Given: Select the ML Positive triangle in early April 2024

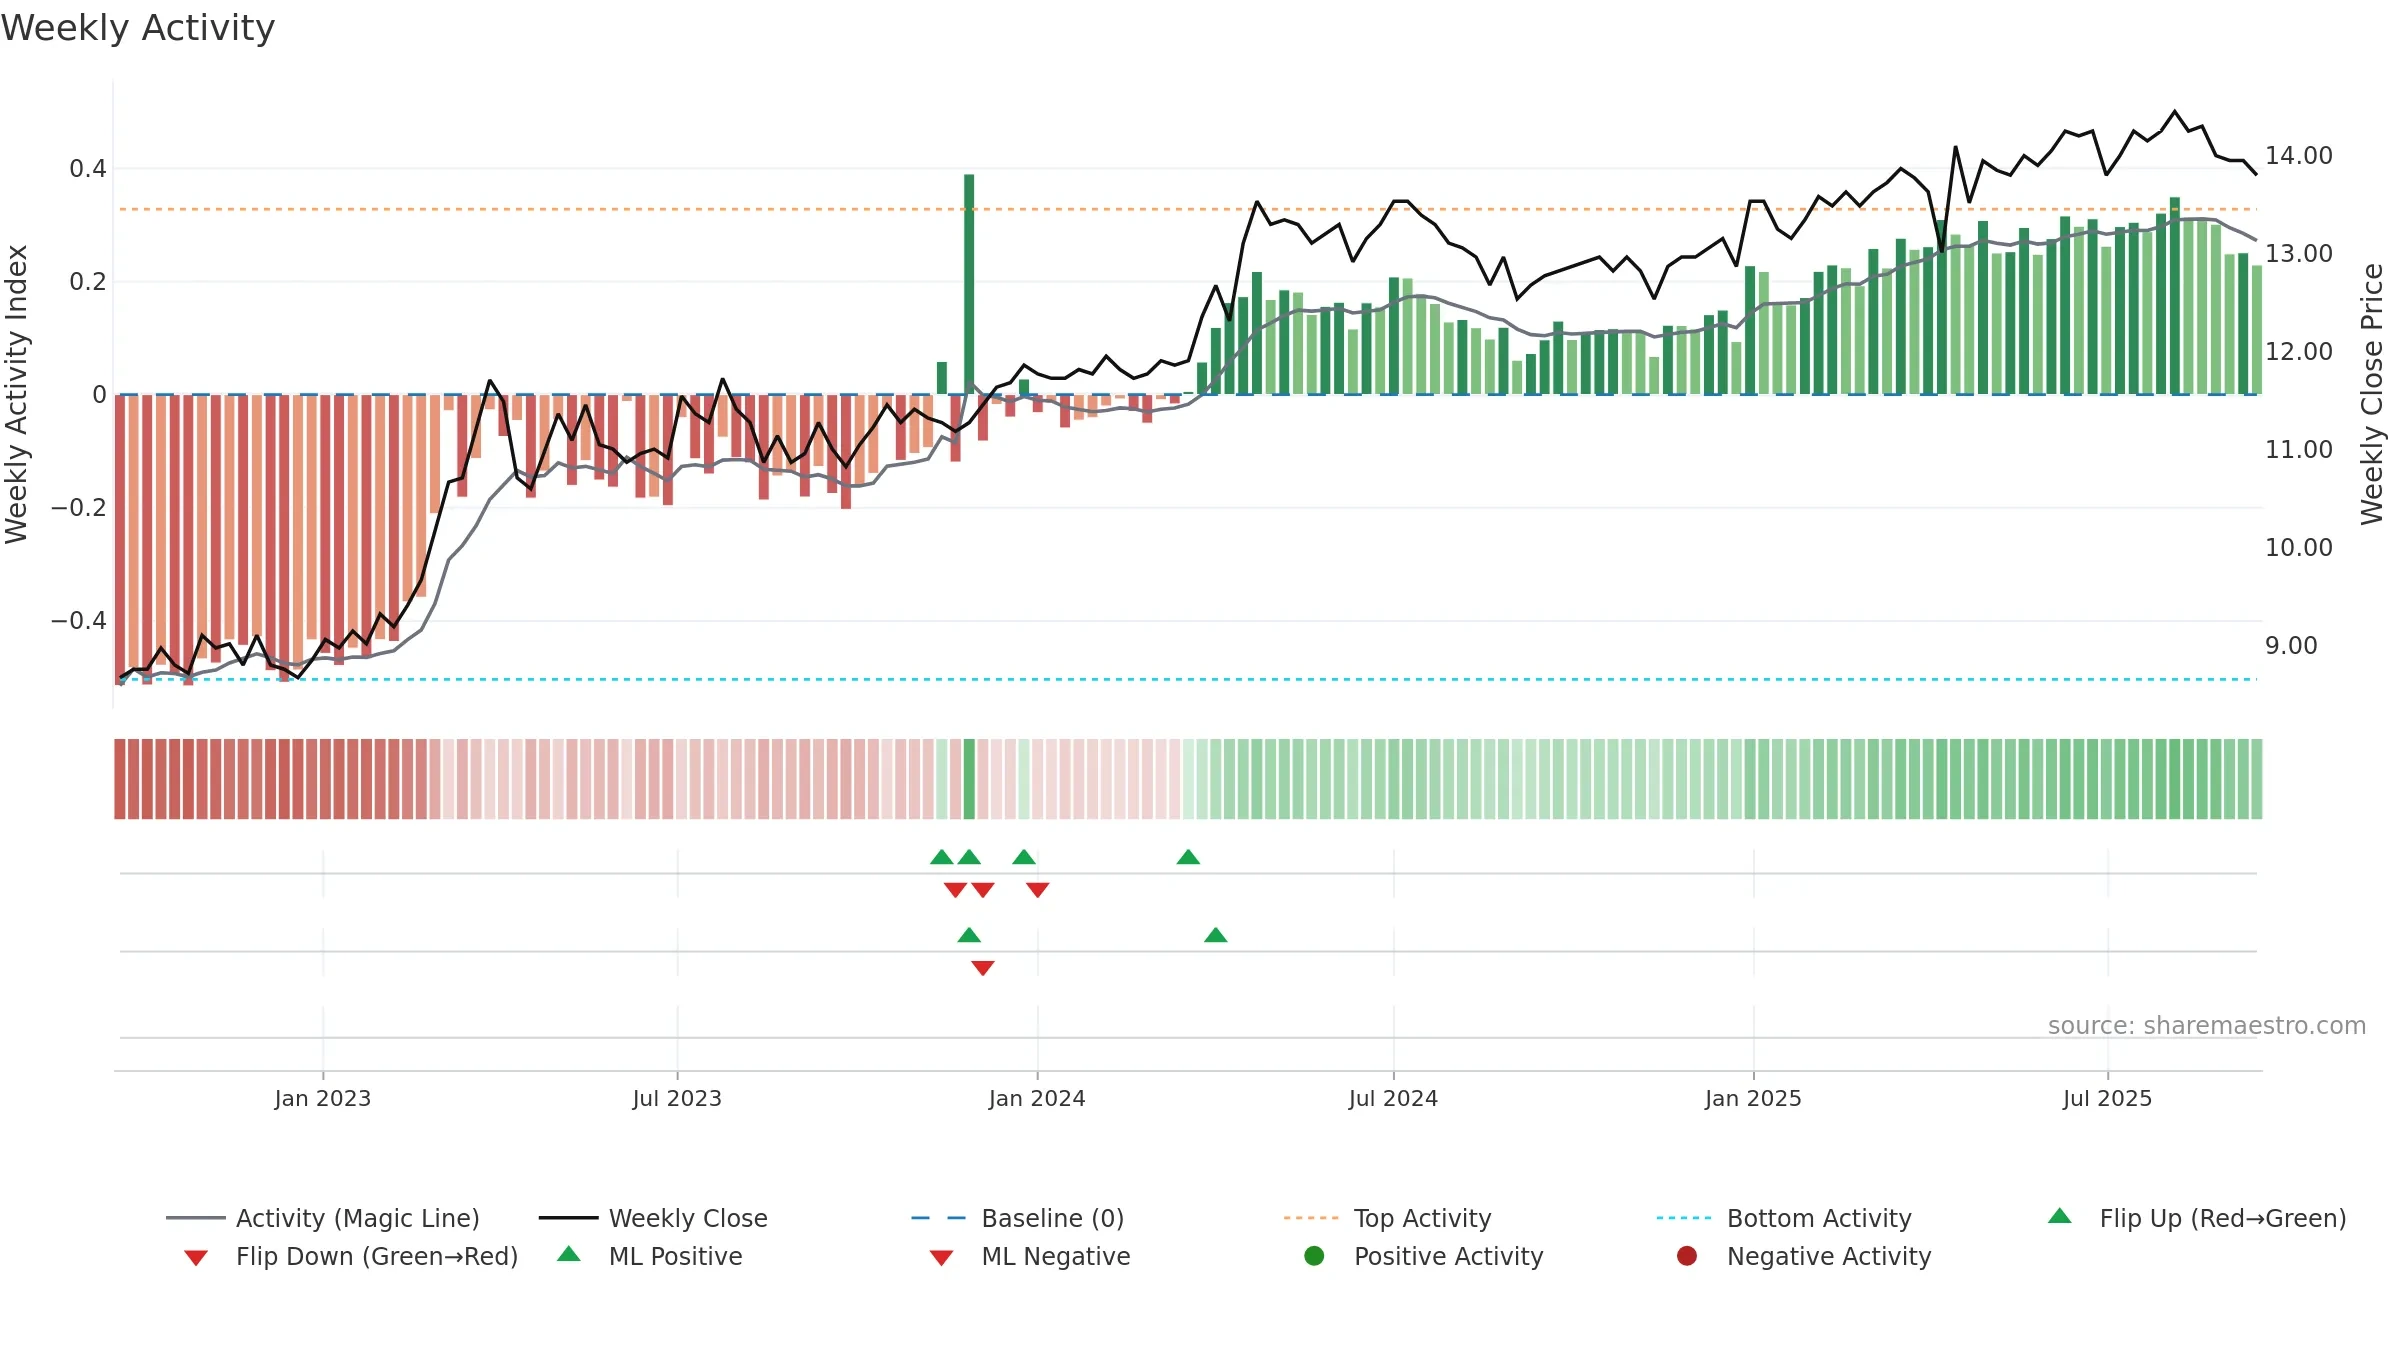Looking at the screenshot, I should (1216, 935).
